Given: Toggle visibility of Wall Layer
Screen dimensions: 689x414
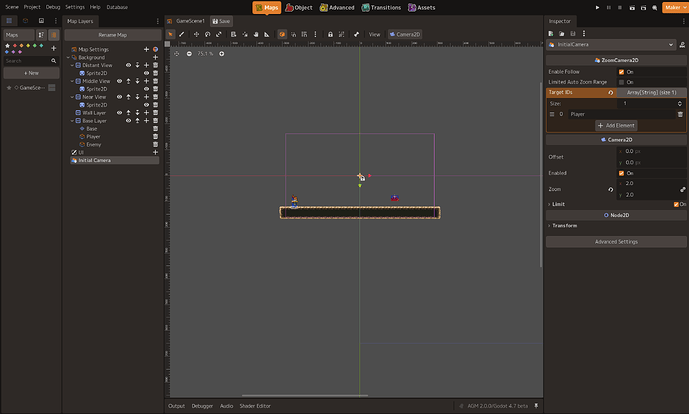Looking at the screenshot, I should tap(119, 113).
